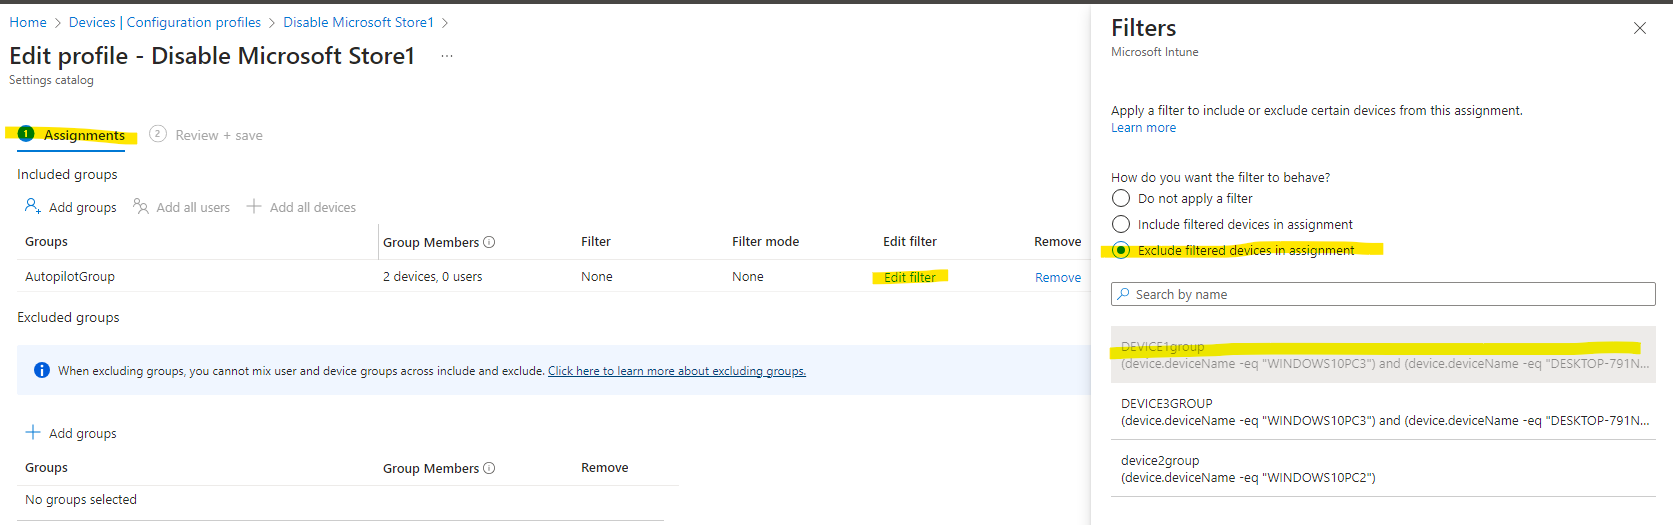Viewport: 1673px width, 525px height.
Task: Click the search magnifier icon in Filters
Action: click(x=1124, y=294)
